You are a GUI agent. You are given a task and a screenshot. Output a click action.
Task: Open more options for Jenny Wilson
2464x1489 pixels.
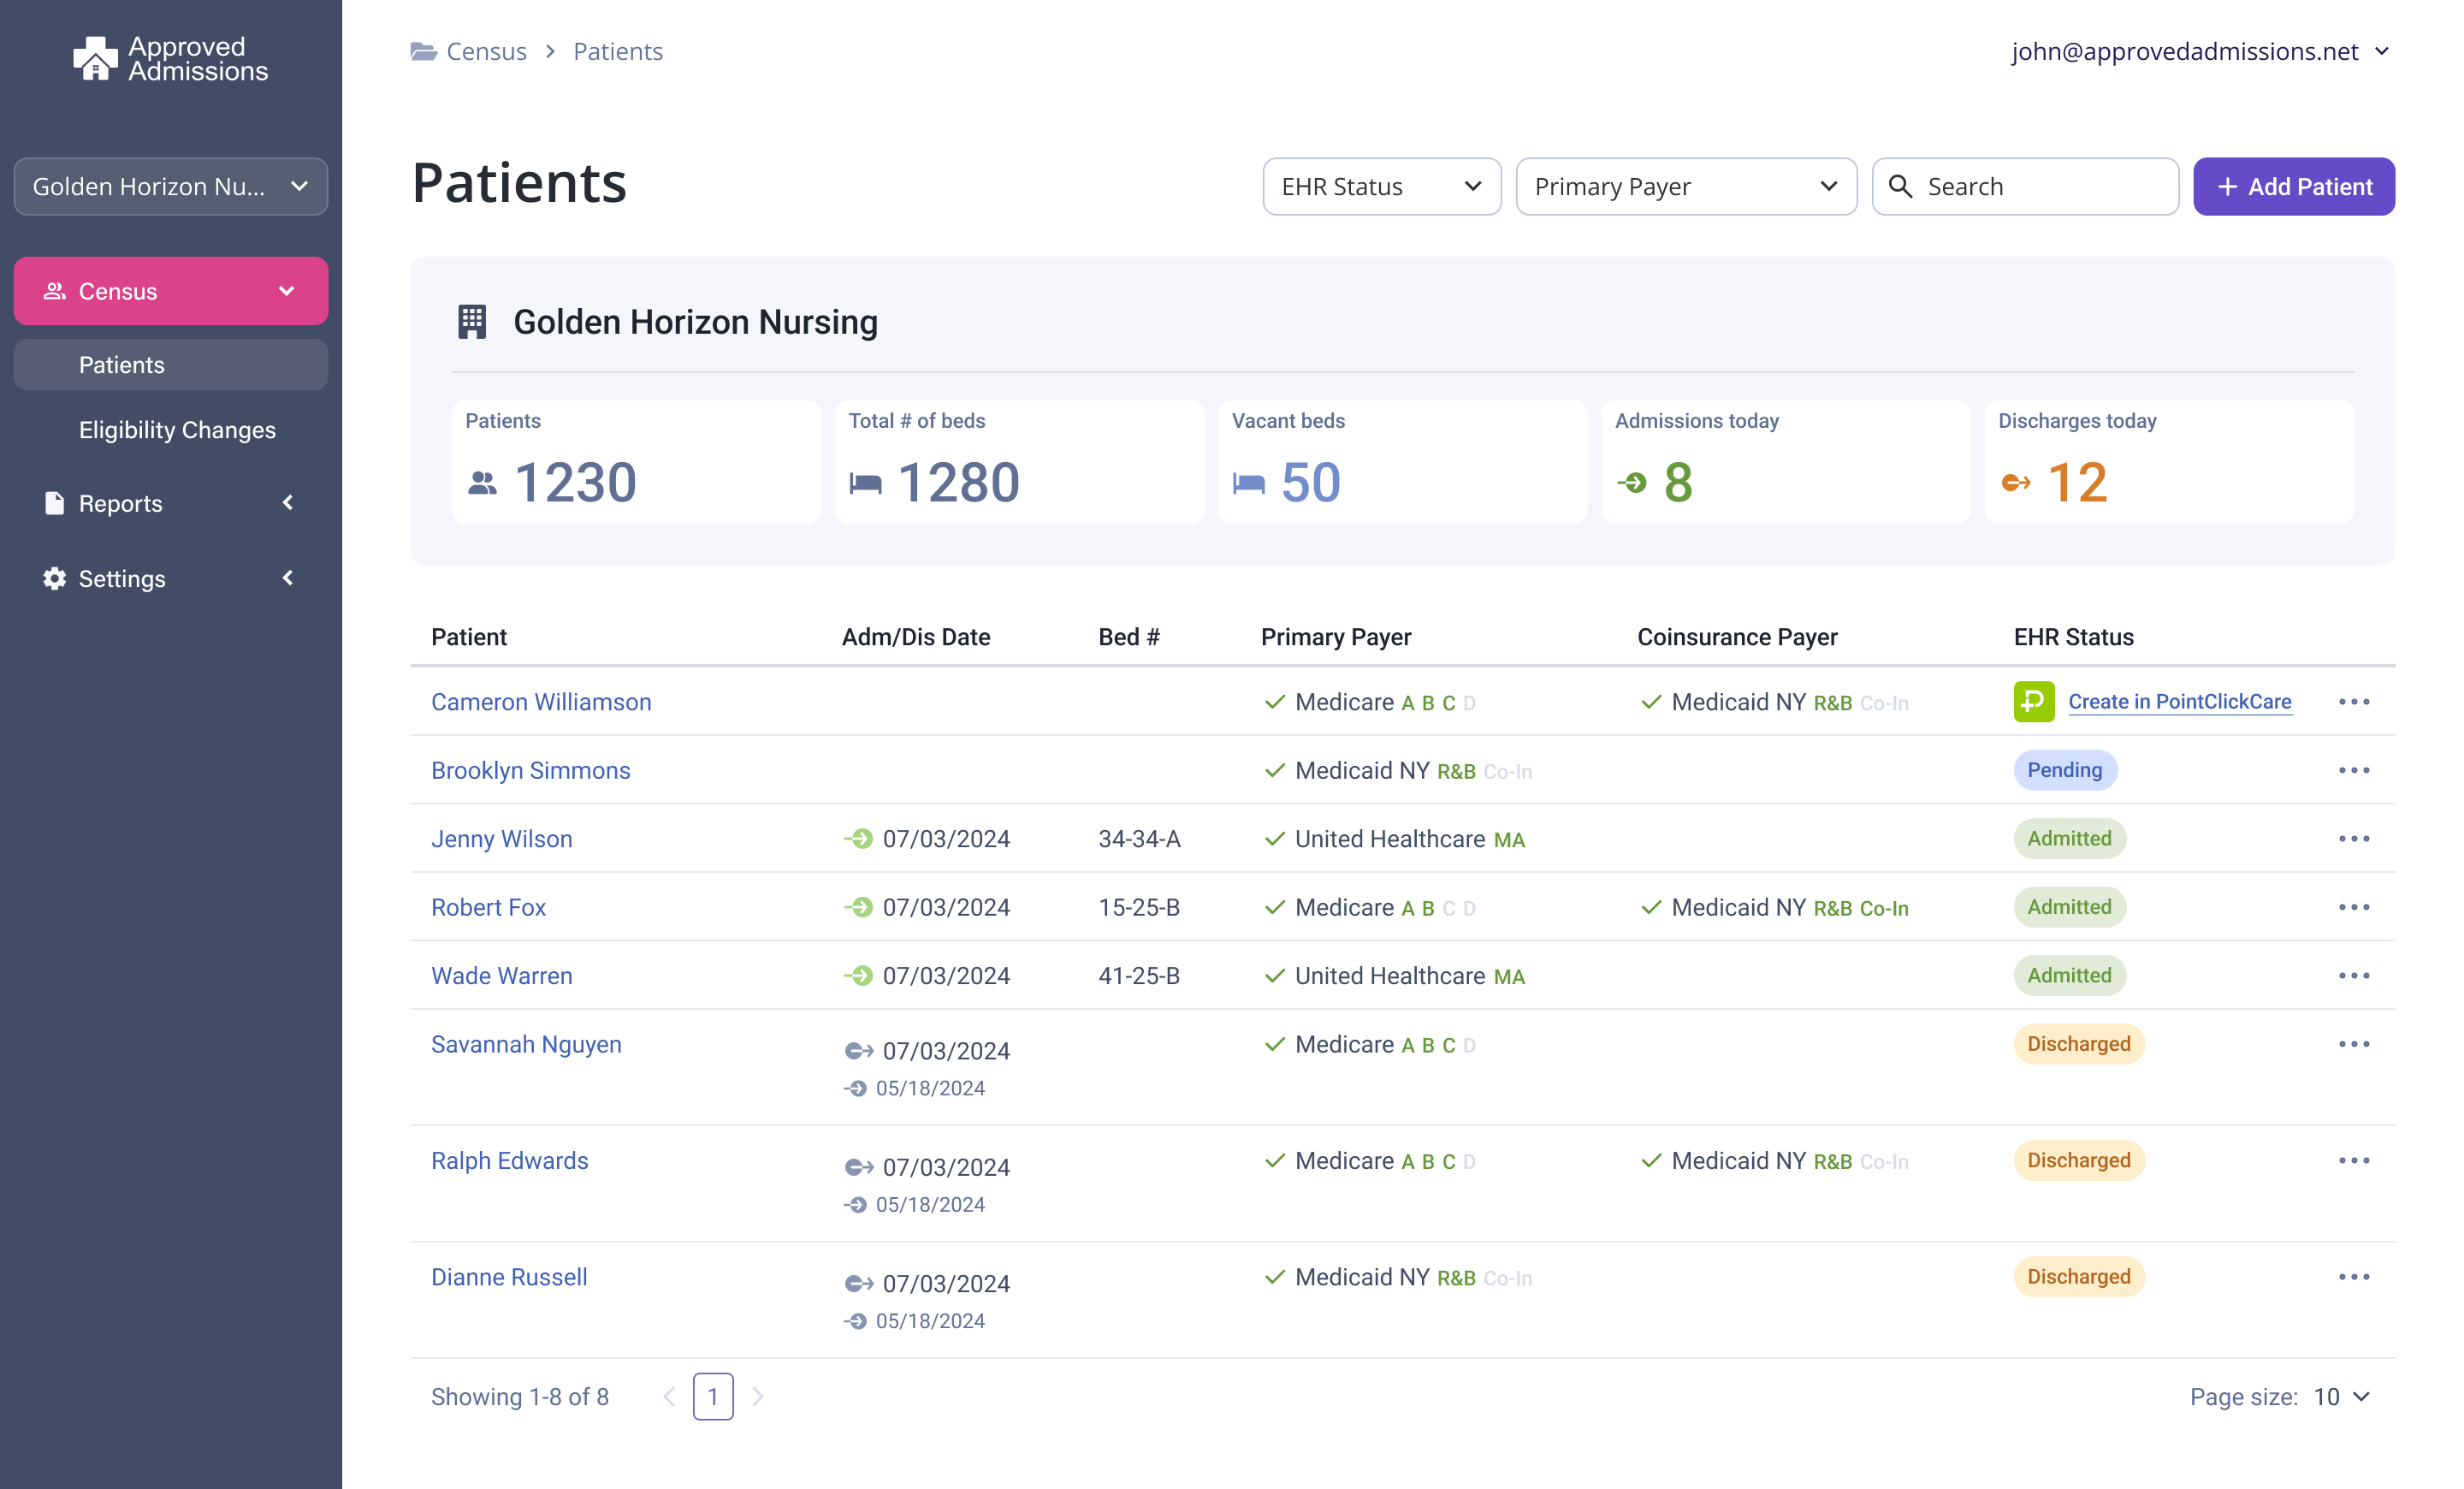coord(2353,838)
